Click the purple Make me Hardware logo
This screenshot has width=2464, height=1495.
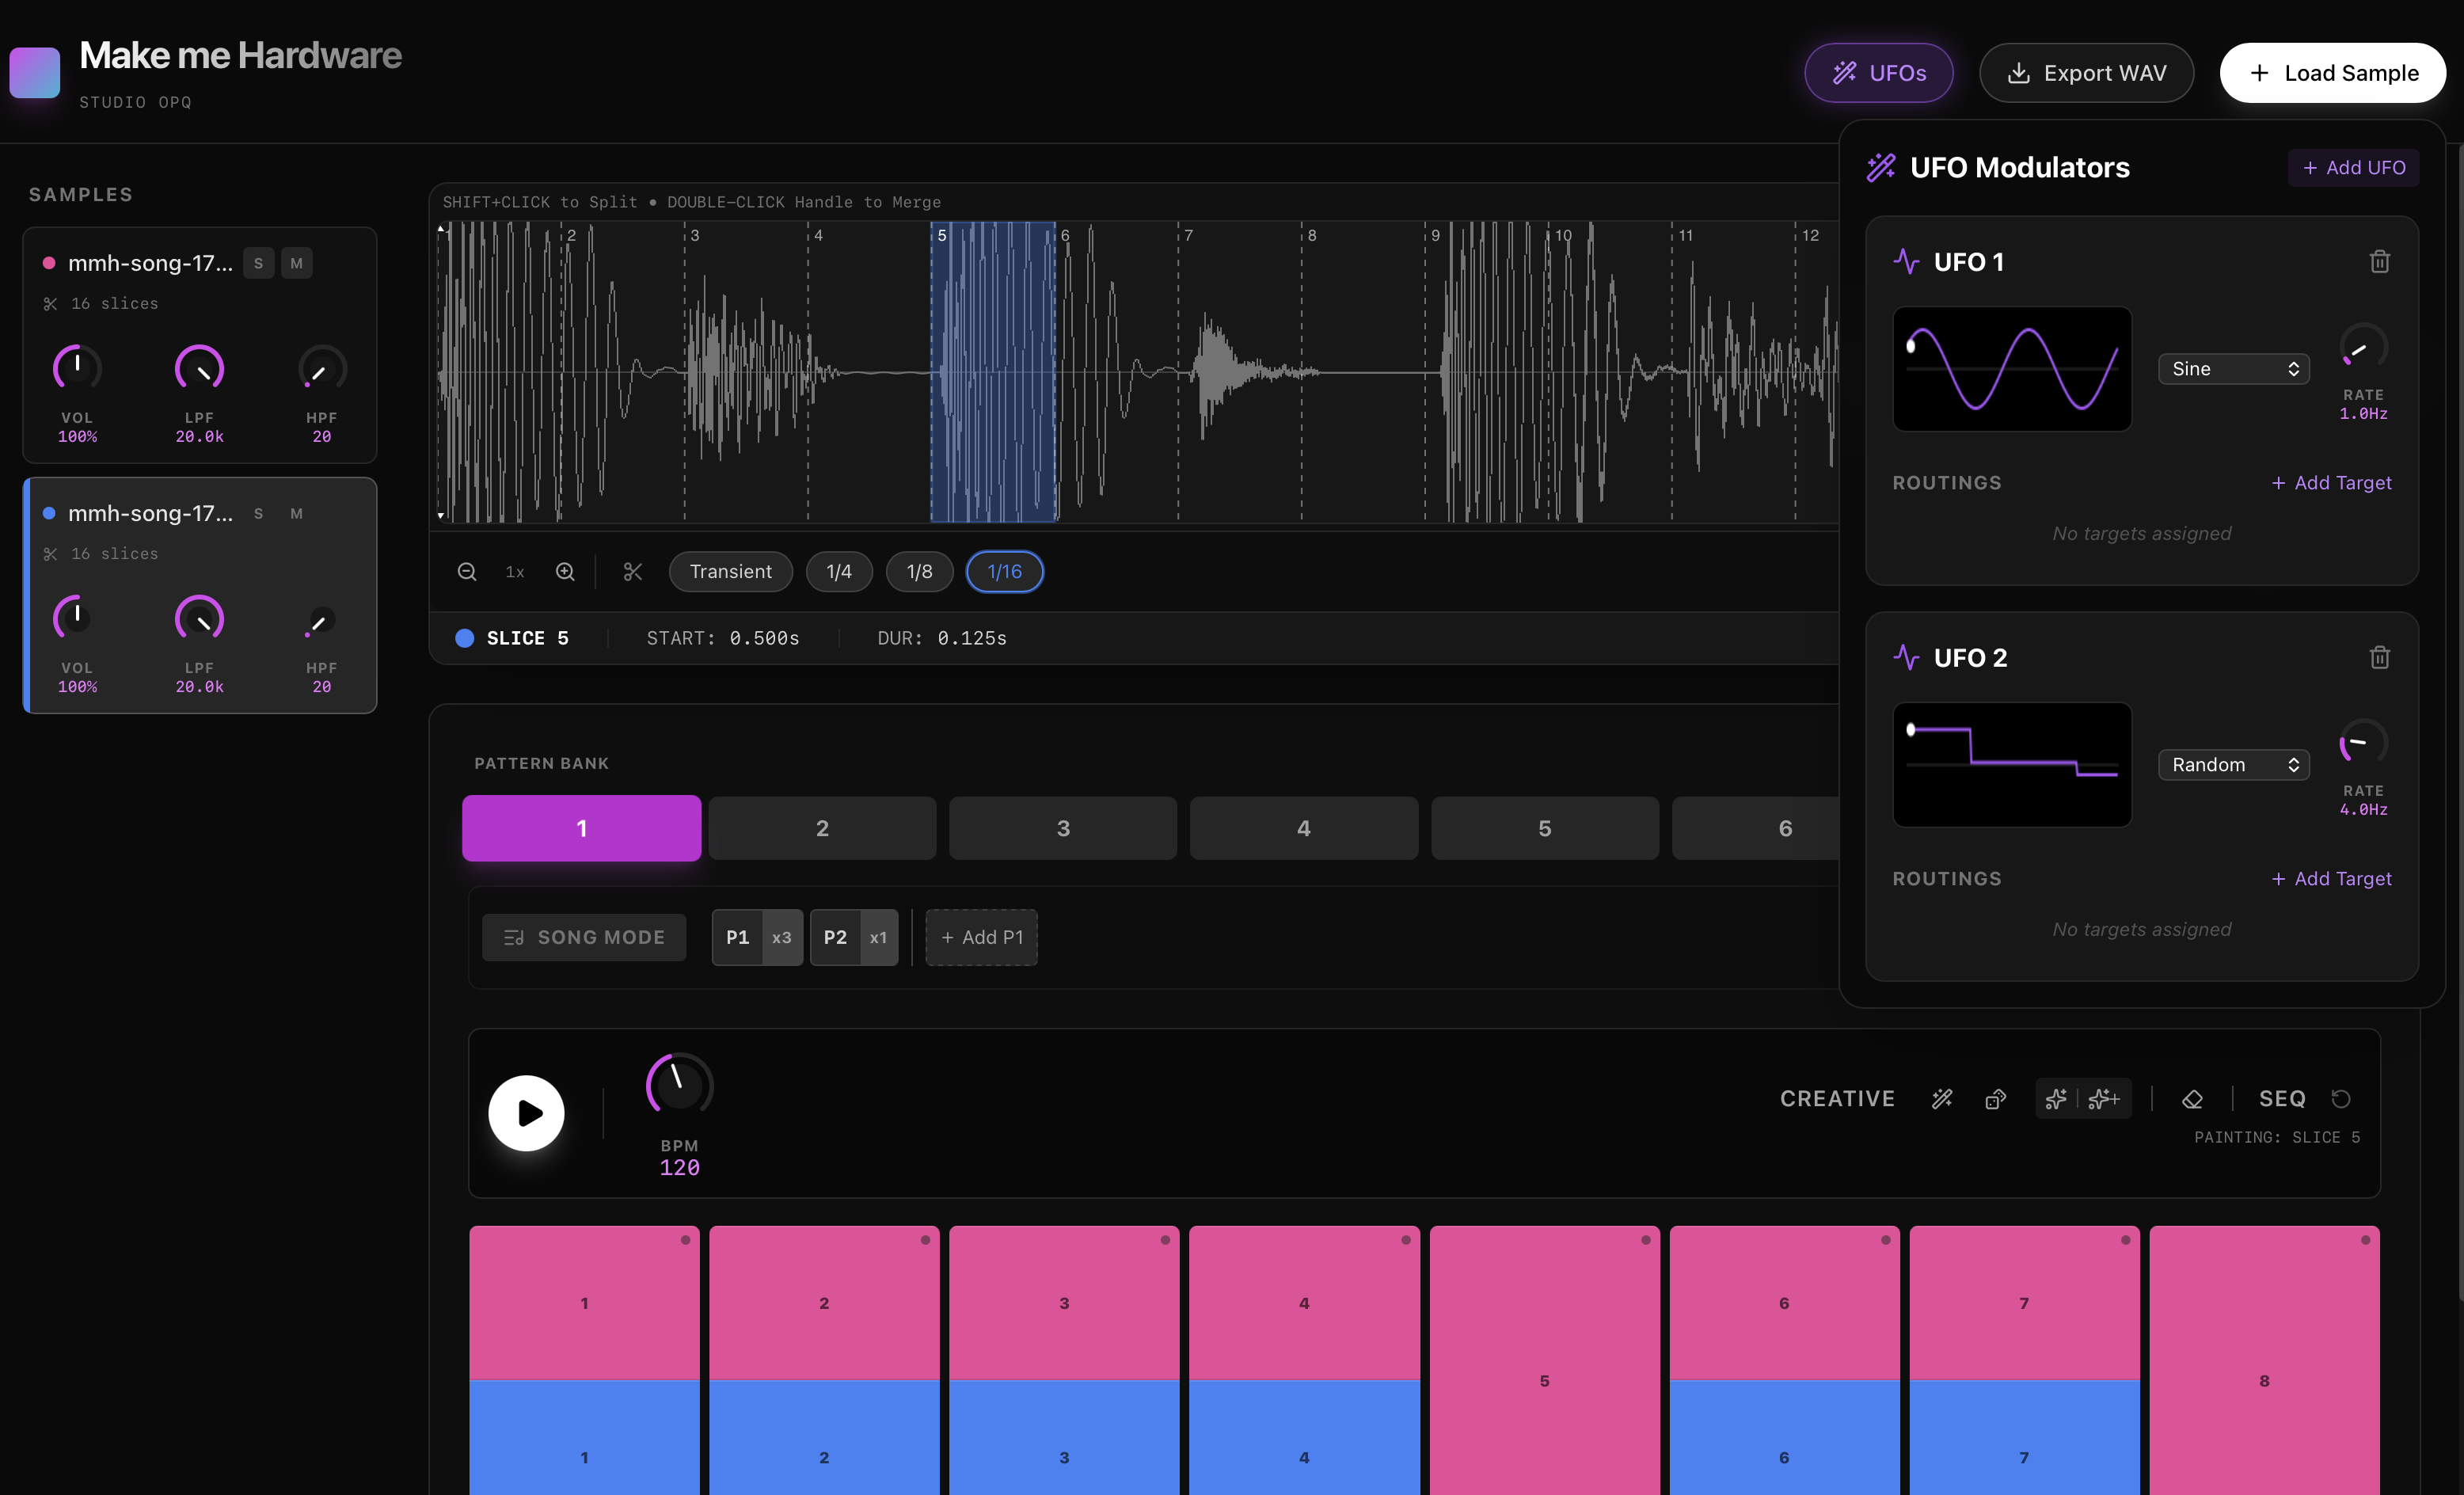(x=35, y=72)
